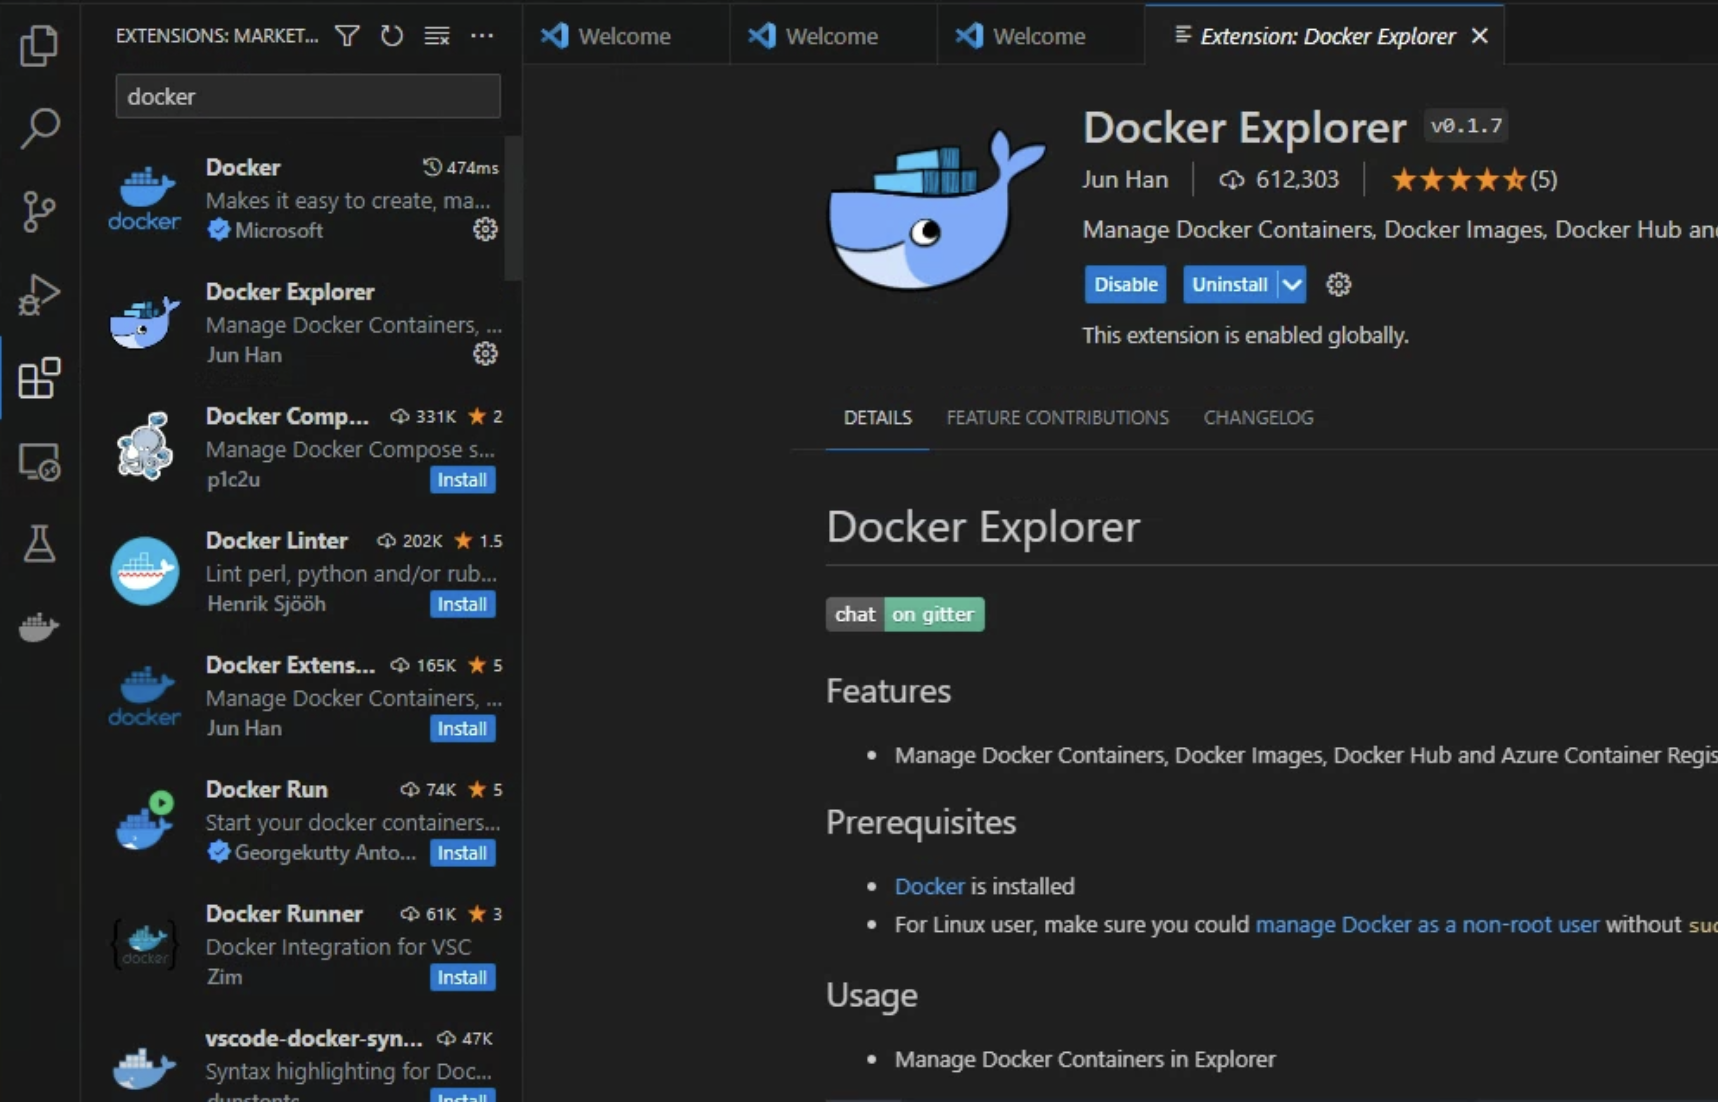Click the extensions list scrollbar
This screenshot has width=1718, height=1102.
pos(513,208)
